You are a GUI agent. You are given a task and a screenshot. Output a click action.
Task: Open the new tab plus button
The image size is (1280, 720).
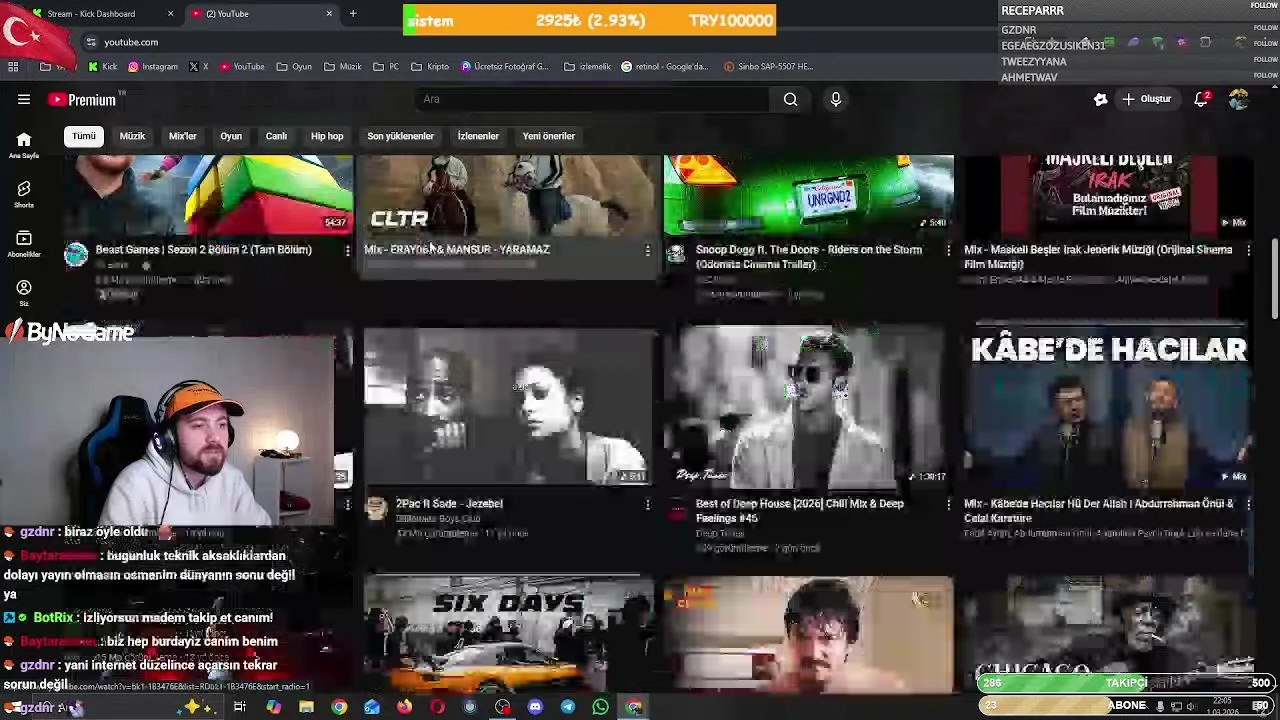353,13
